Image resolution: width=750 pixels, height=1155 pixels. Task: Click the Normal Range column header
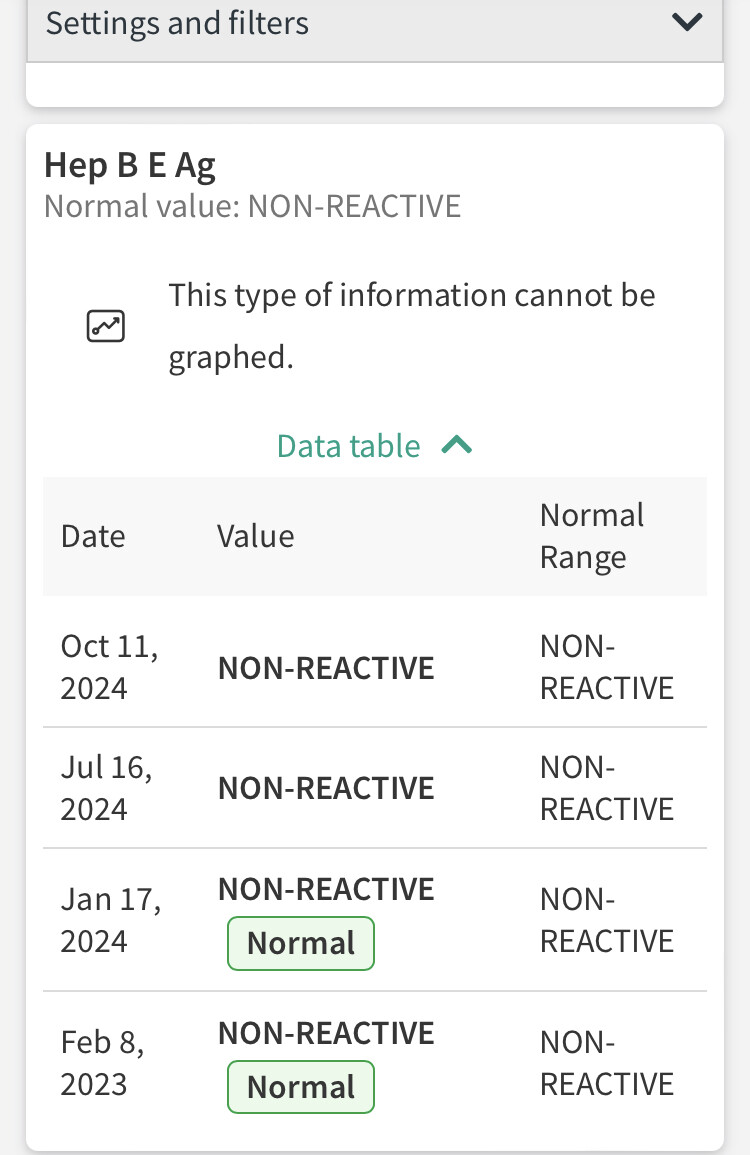[x=592, y=536]
